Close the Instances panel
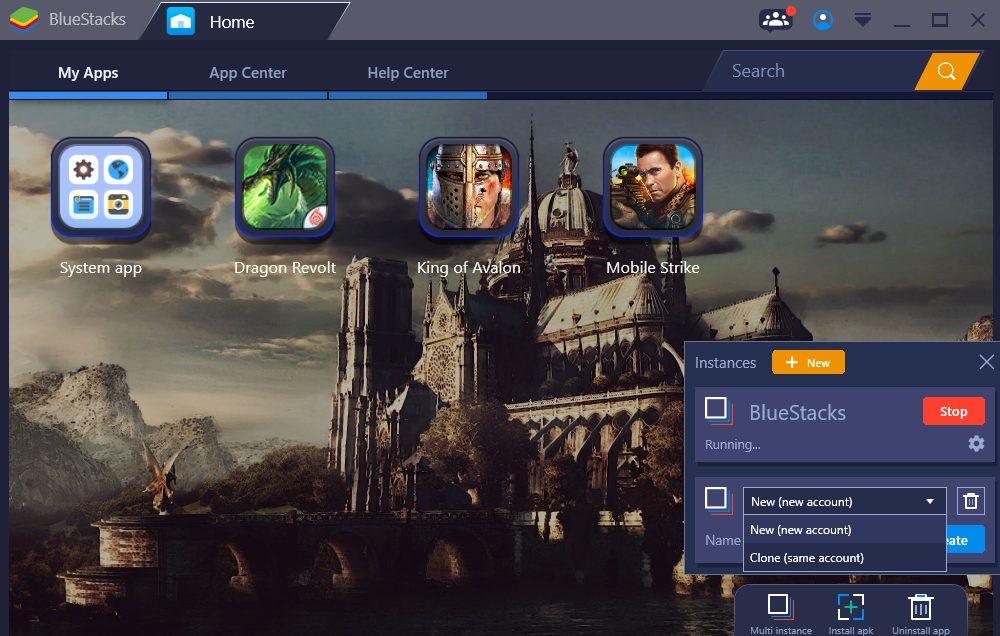Screen dimensions: 1000x636 tap(986, 362)
